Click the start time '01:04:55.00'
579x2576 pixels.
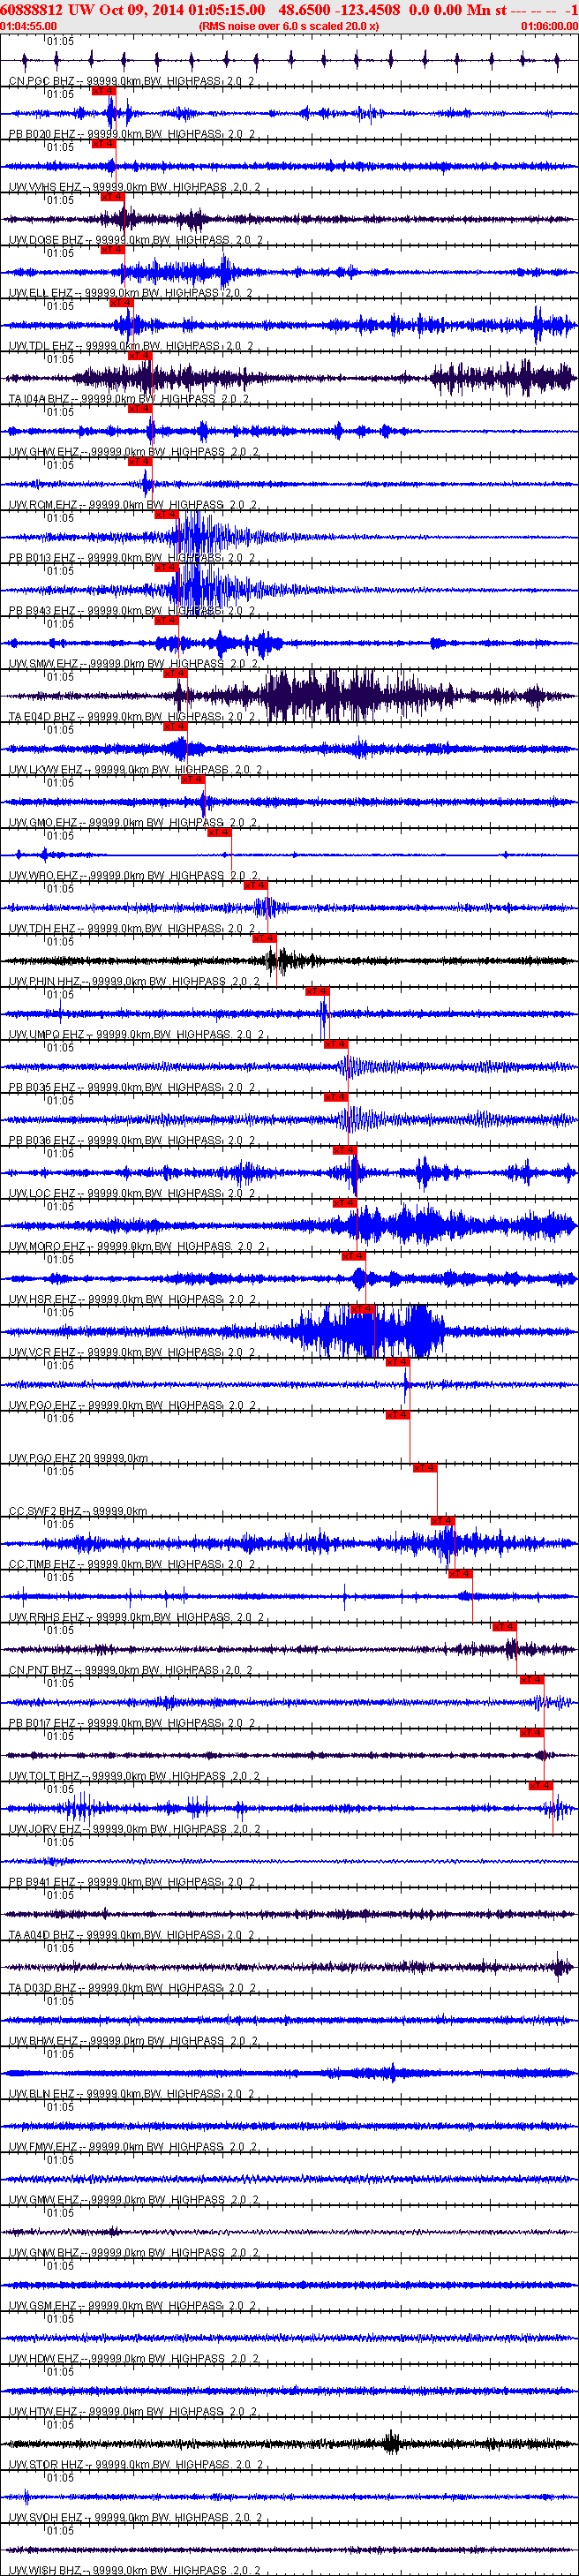28,26
